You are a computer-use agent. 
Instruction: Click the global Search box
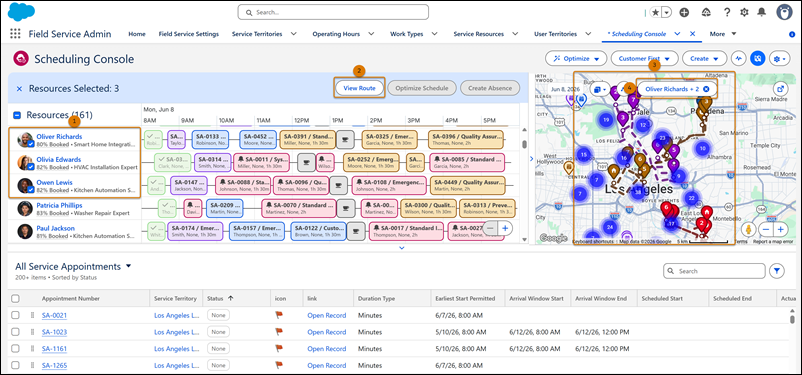(333, 12)
